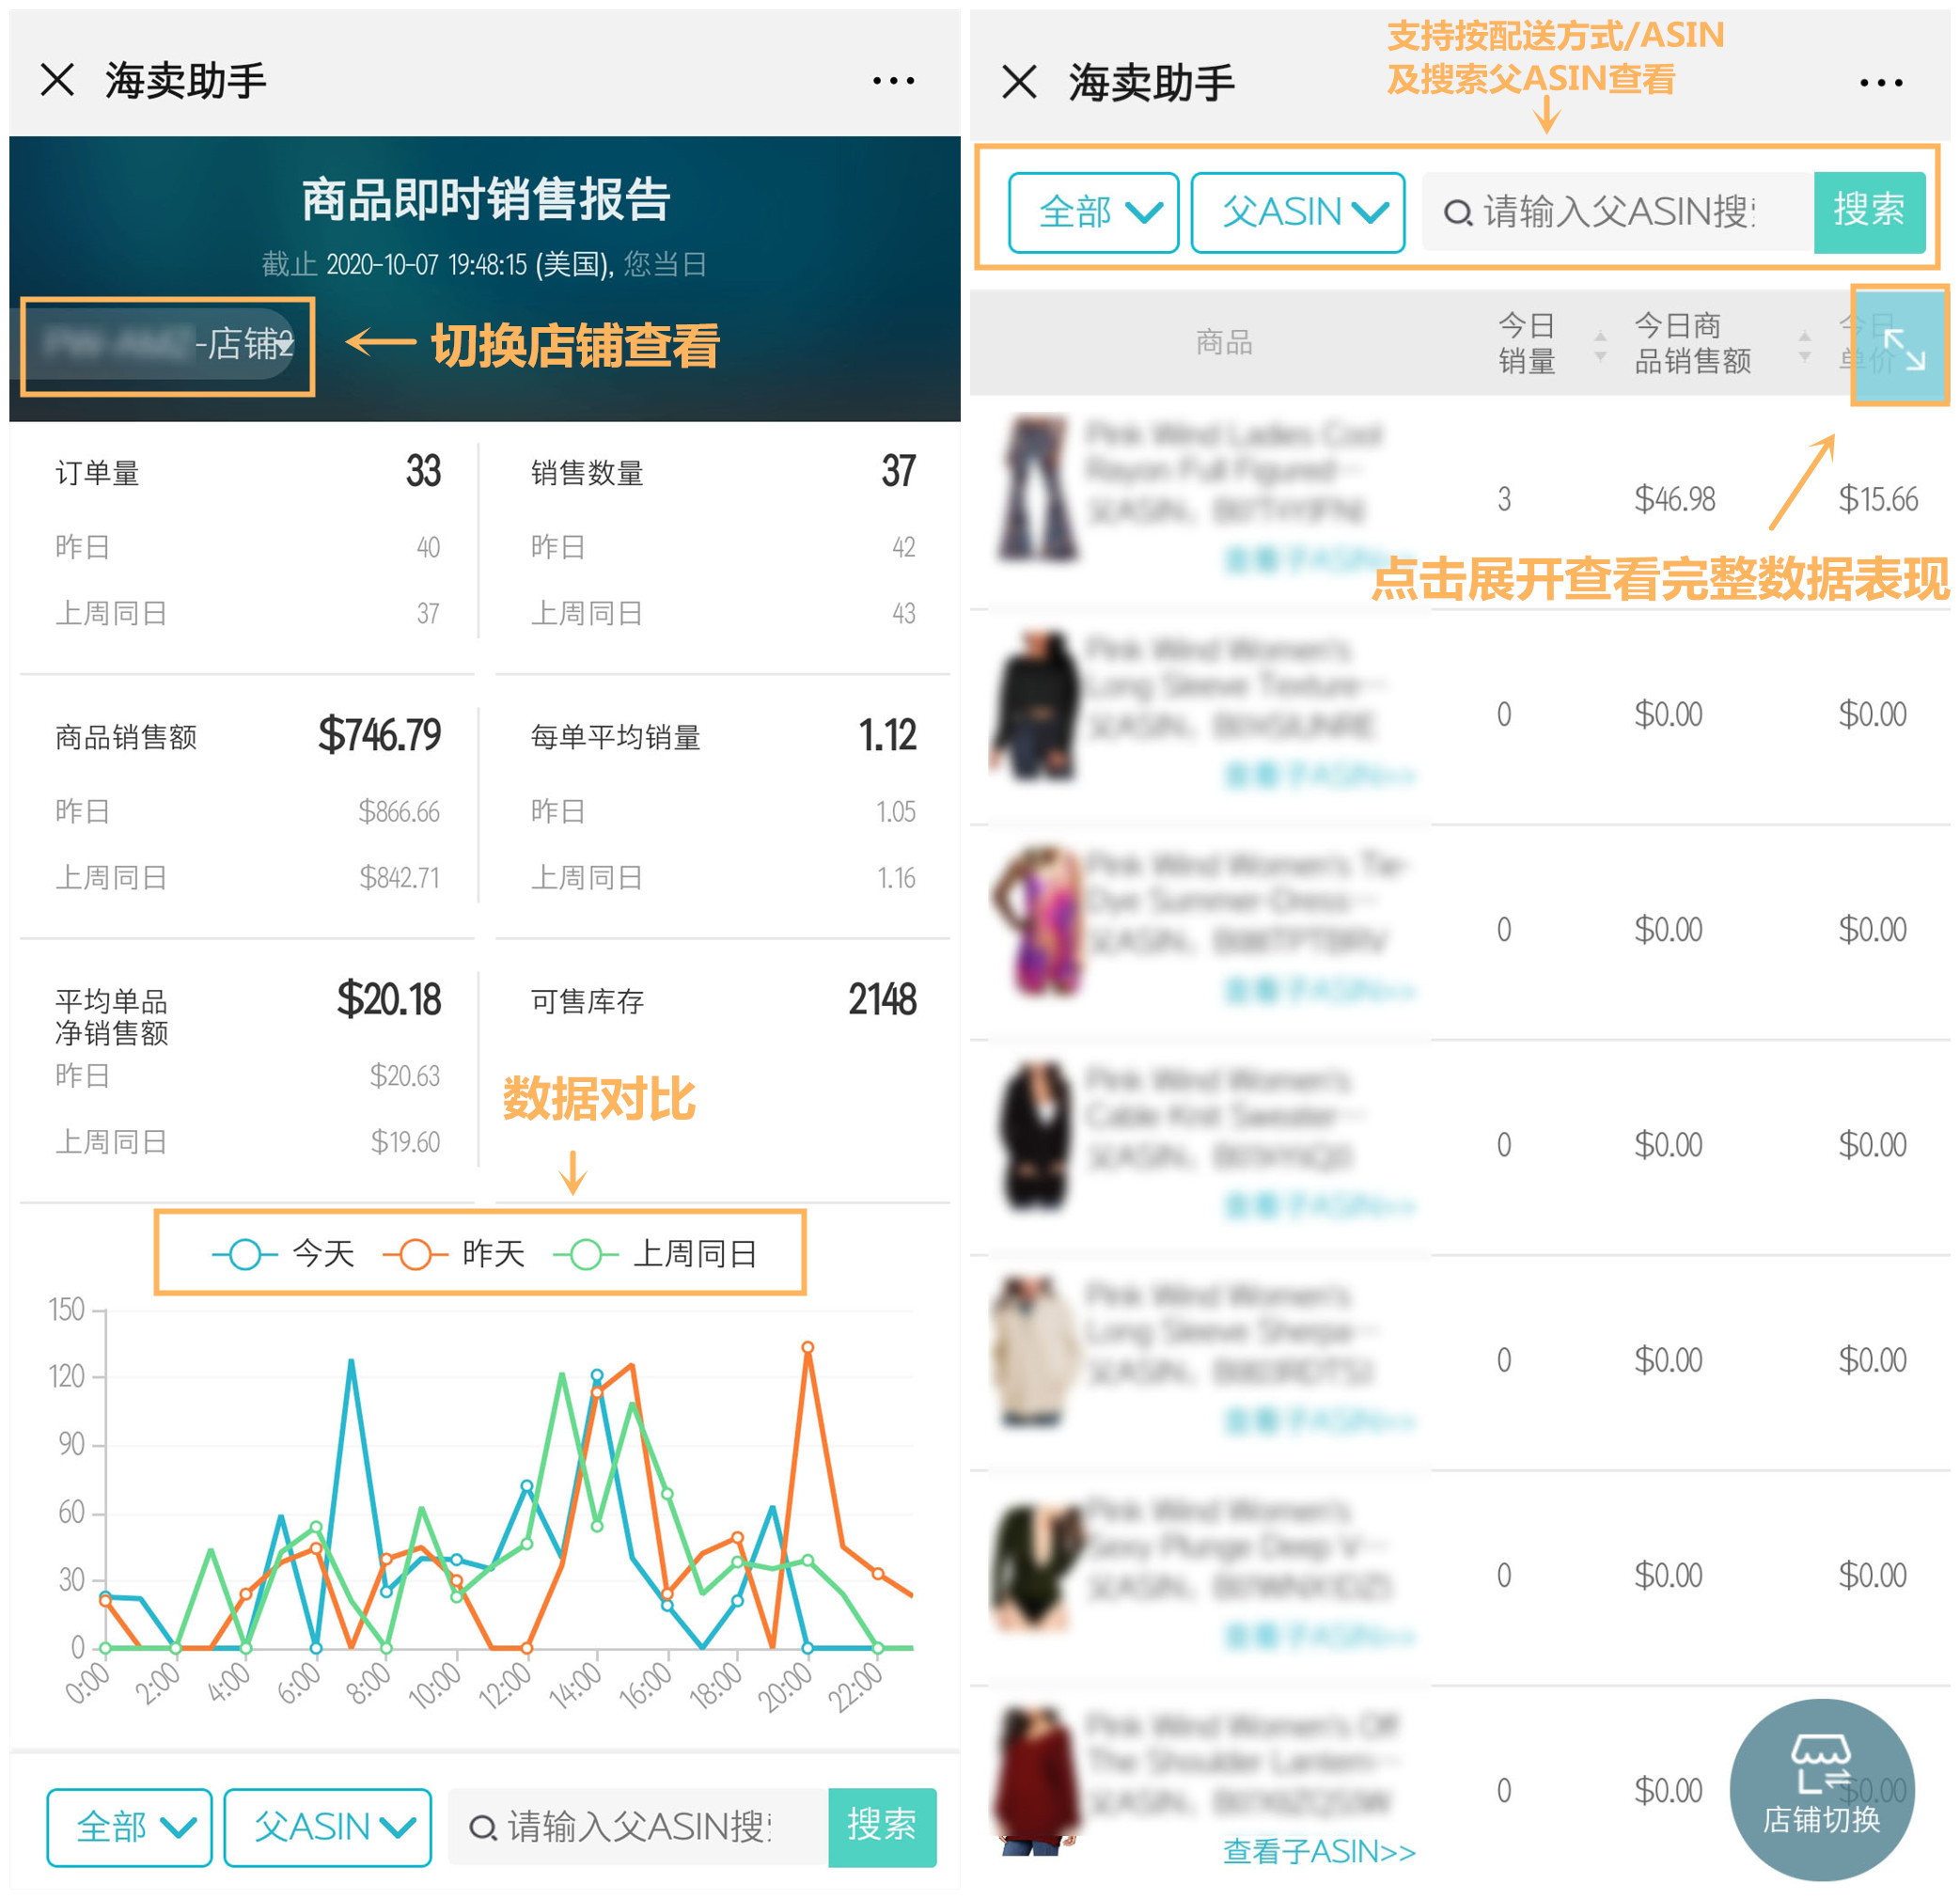Screen dimensions: 1960x1899
Task: Sort by the 今日商品销售额 column arrows
Action: 1805,345
